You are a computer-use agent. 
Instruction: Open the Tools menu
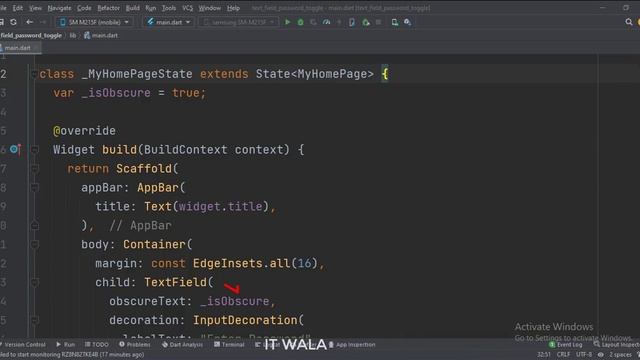click(169, 8)
